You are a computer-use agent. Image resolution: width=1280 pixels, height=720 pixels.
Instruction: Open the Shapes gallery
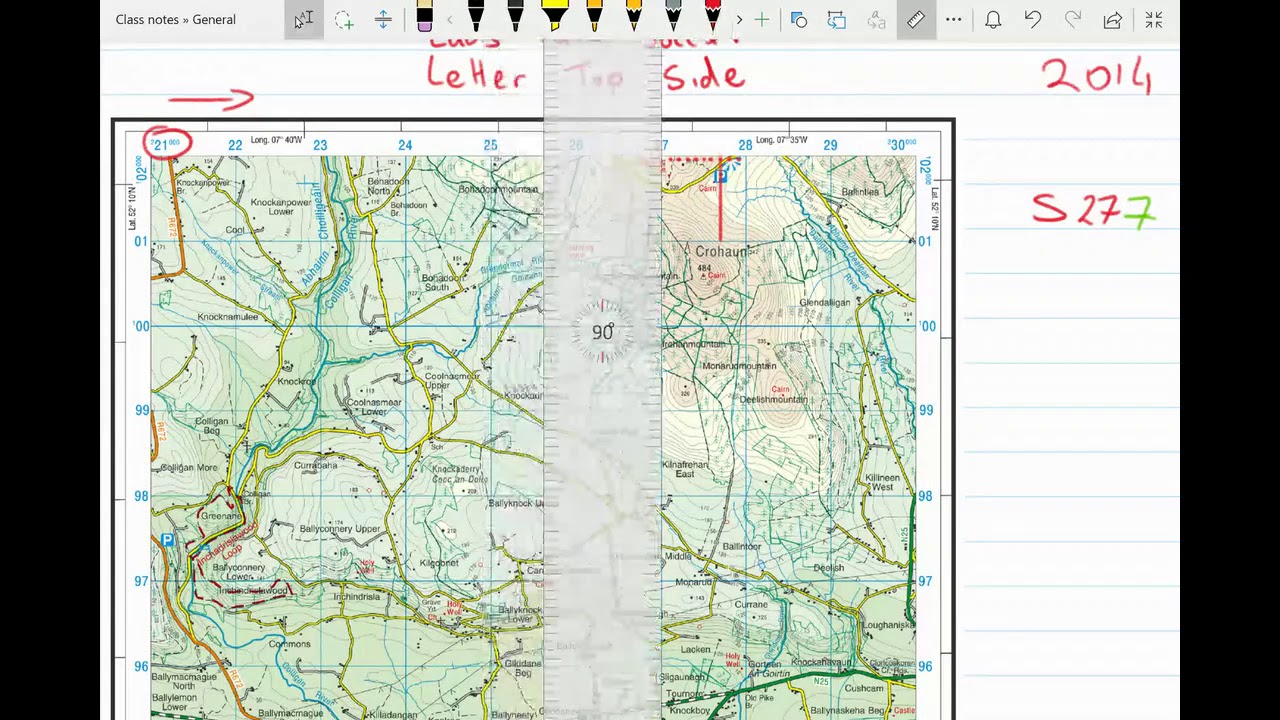click(x=799, y=19)
